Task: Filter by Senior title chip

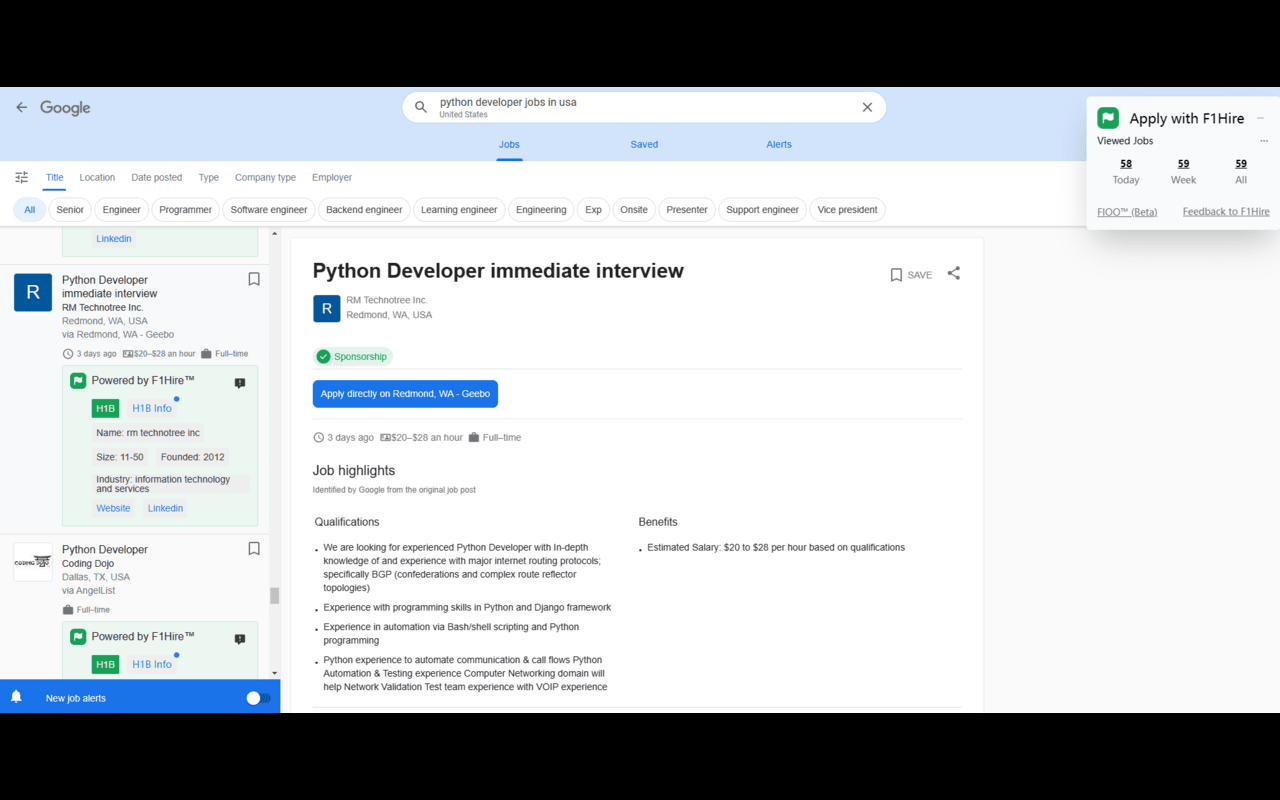Action: coord(70,210)
